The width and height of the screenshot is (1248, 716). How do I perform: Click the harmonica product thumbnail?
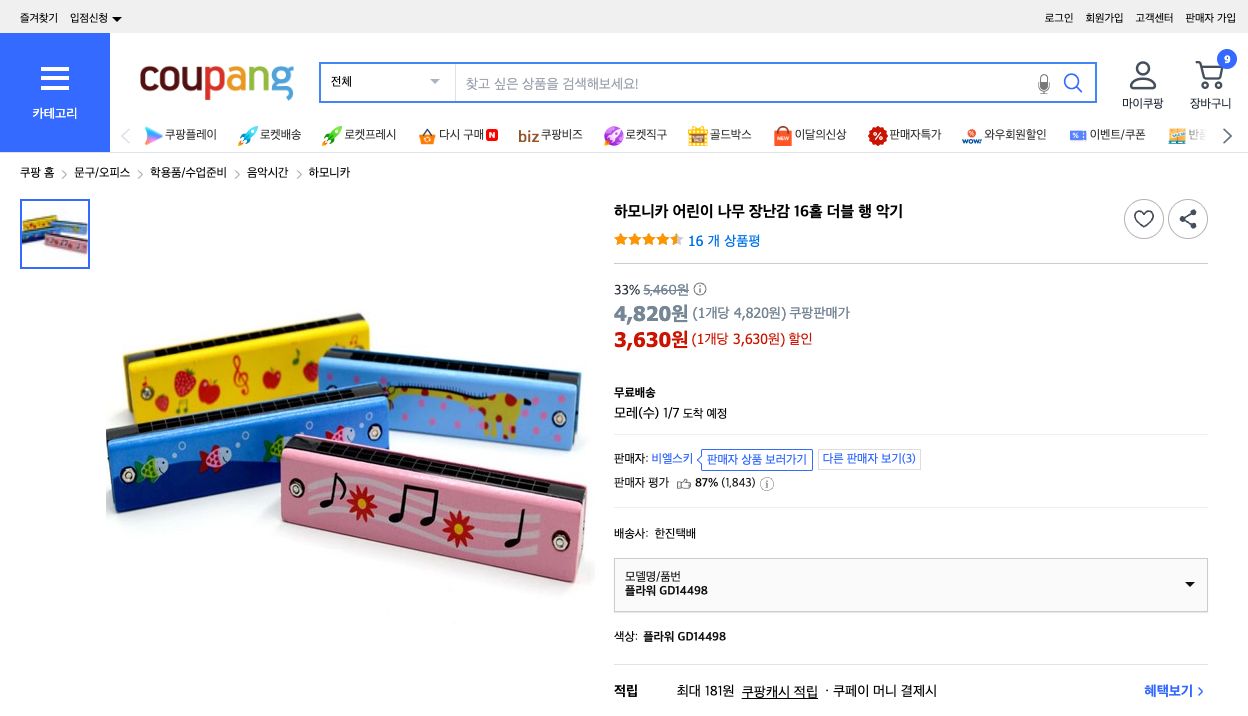54,233
